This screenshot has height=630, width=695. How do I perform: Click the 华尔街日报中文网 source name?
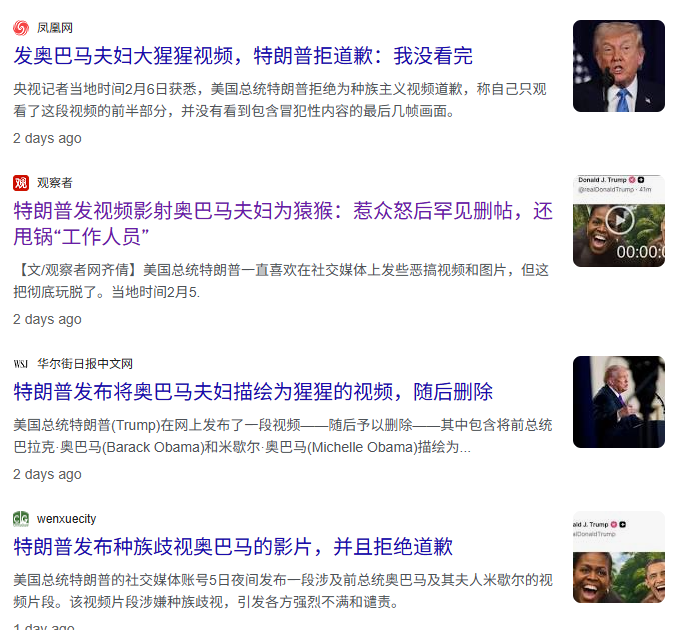85,364
